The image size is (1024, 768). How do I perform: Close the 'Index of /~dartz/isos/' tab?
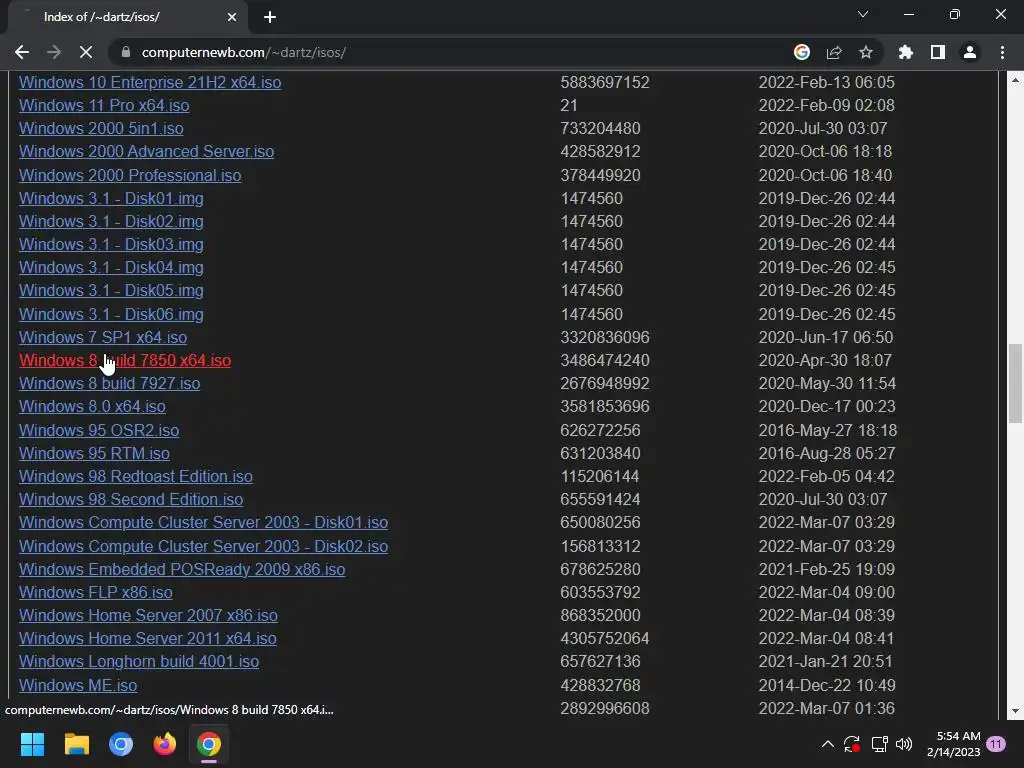click(232, 17)
